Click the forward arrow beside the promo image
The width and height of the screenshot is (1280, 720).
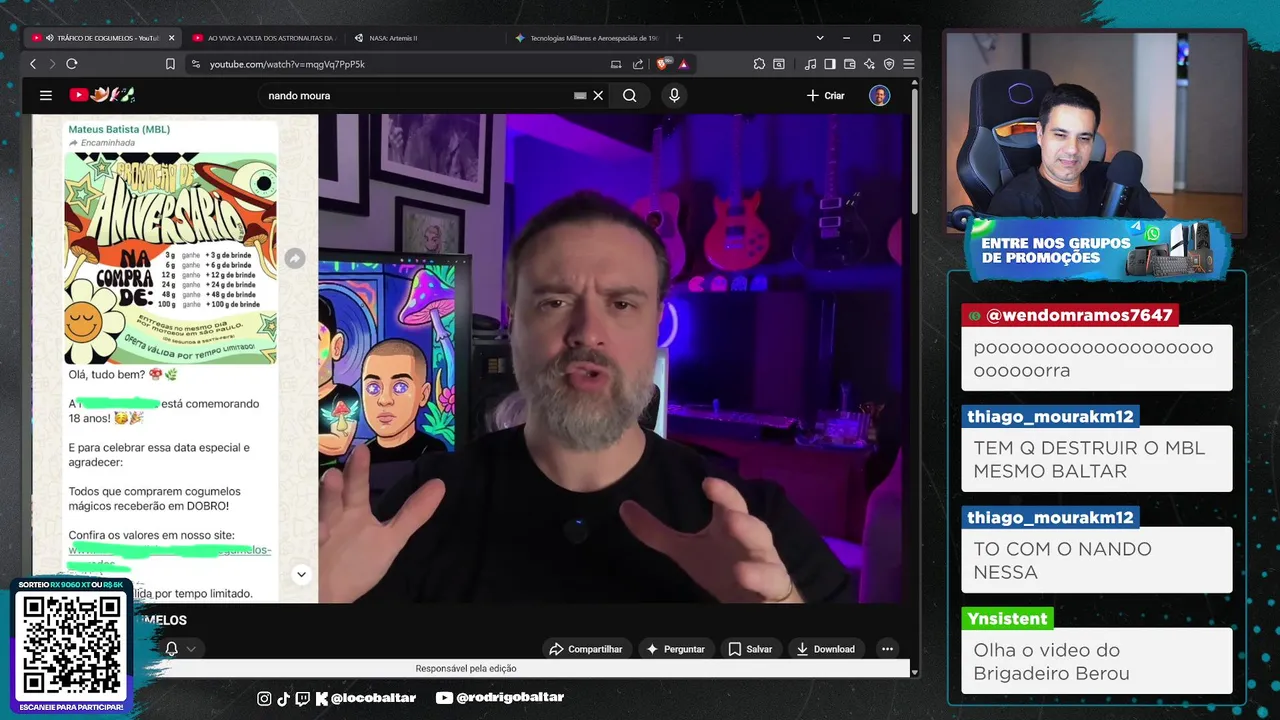pos(294,258)
